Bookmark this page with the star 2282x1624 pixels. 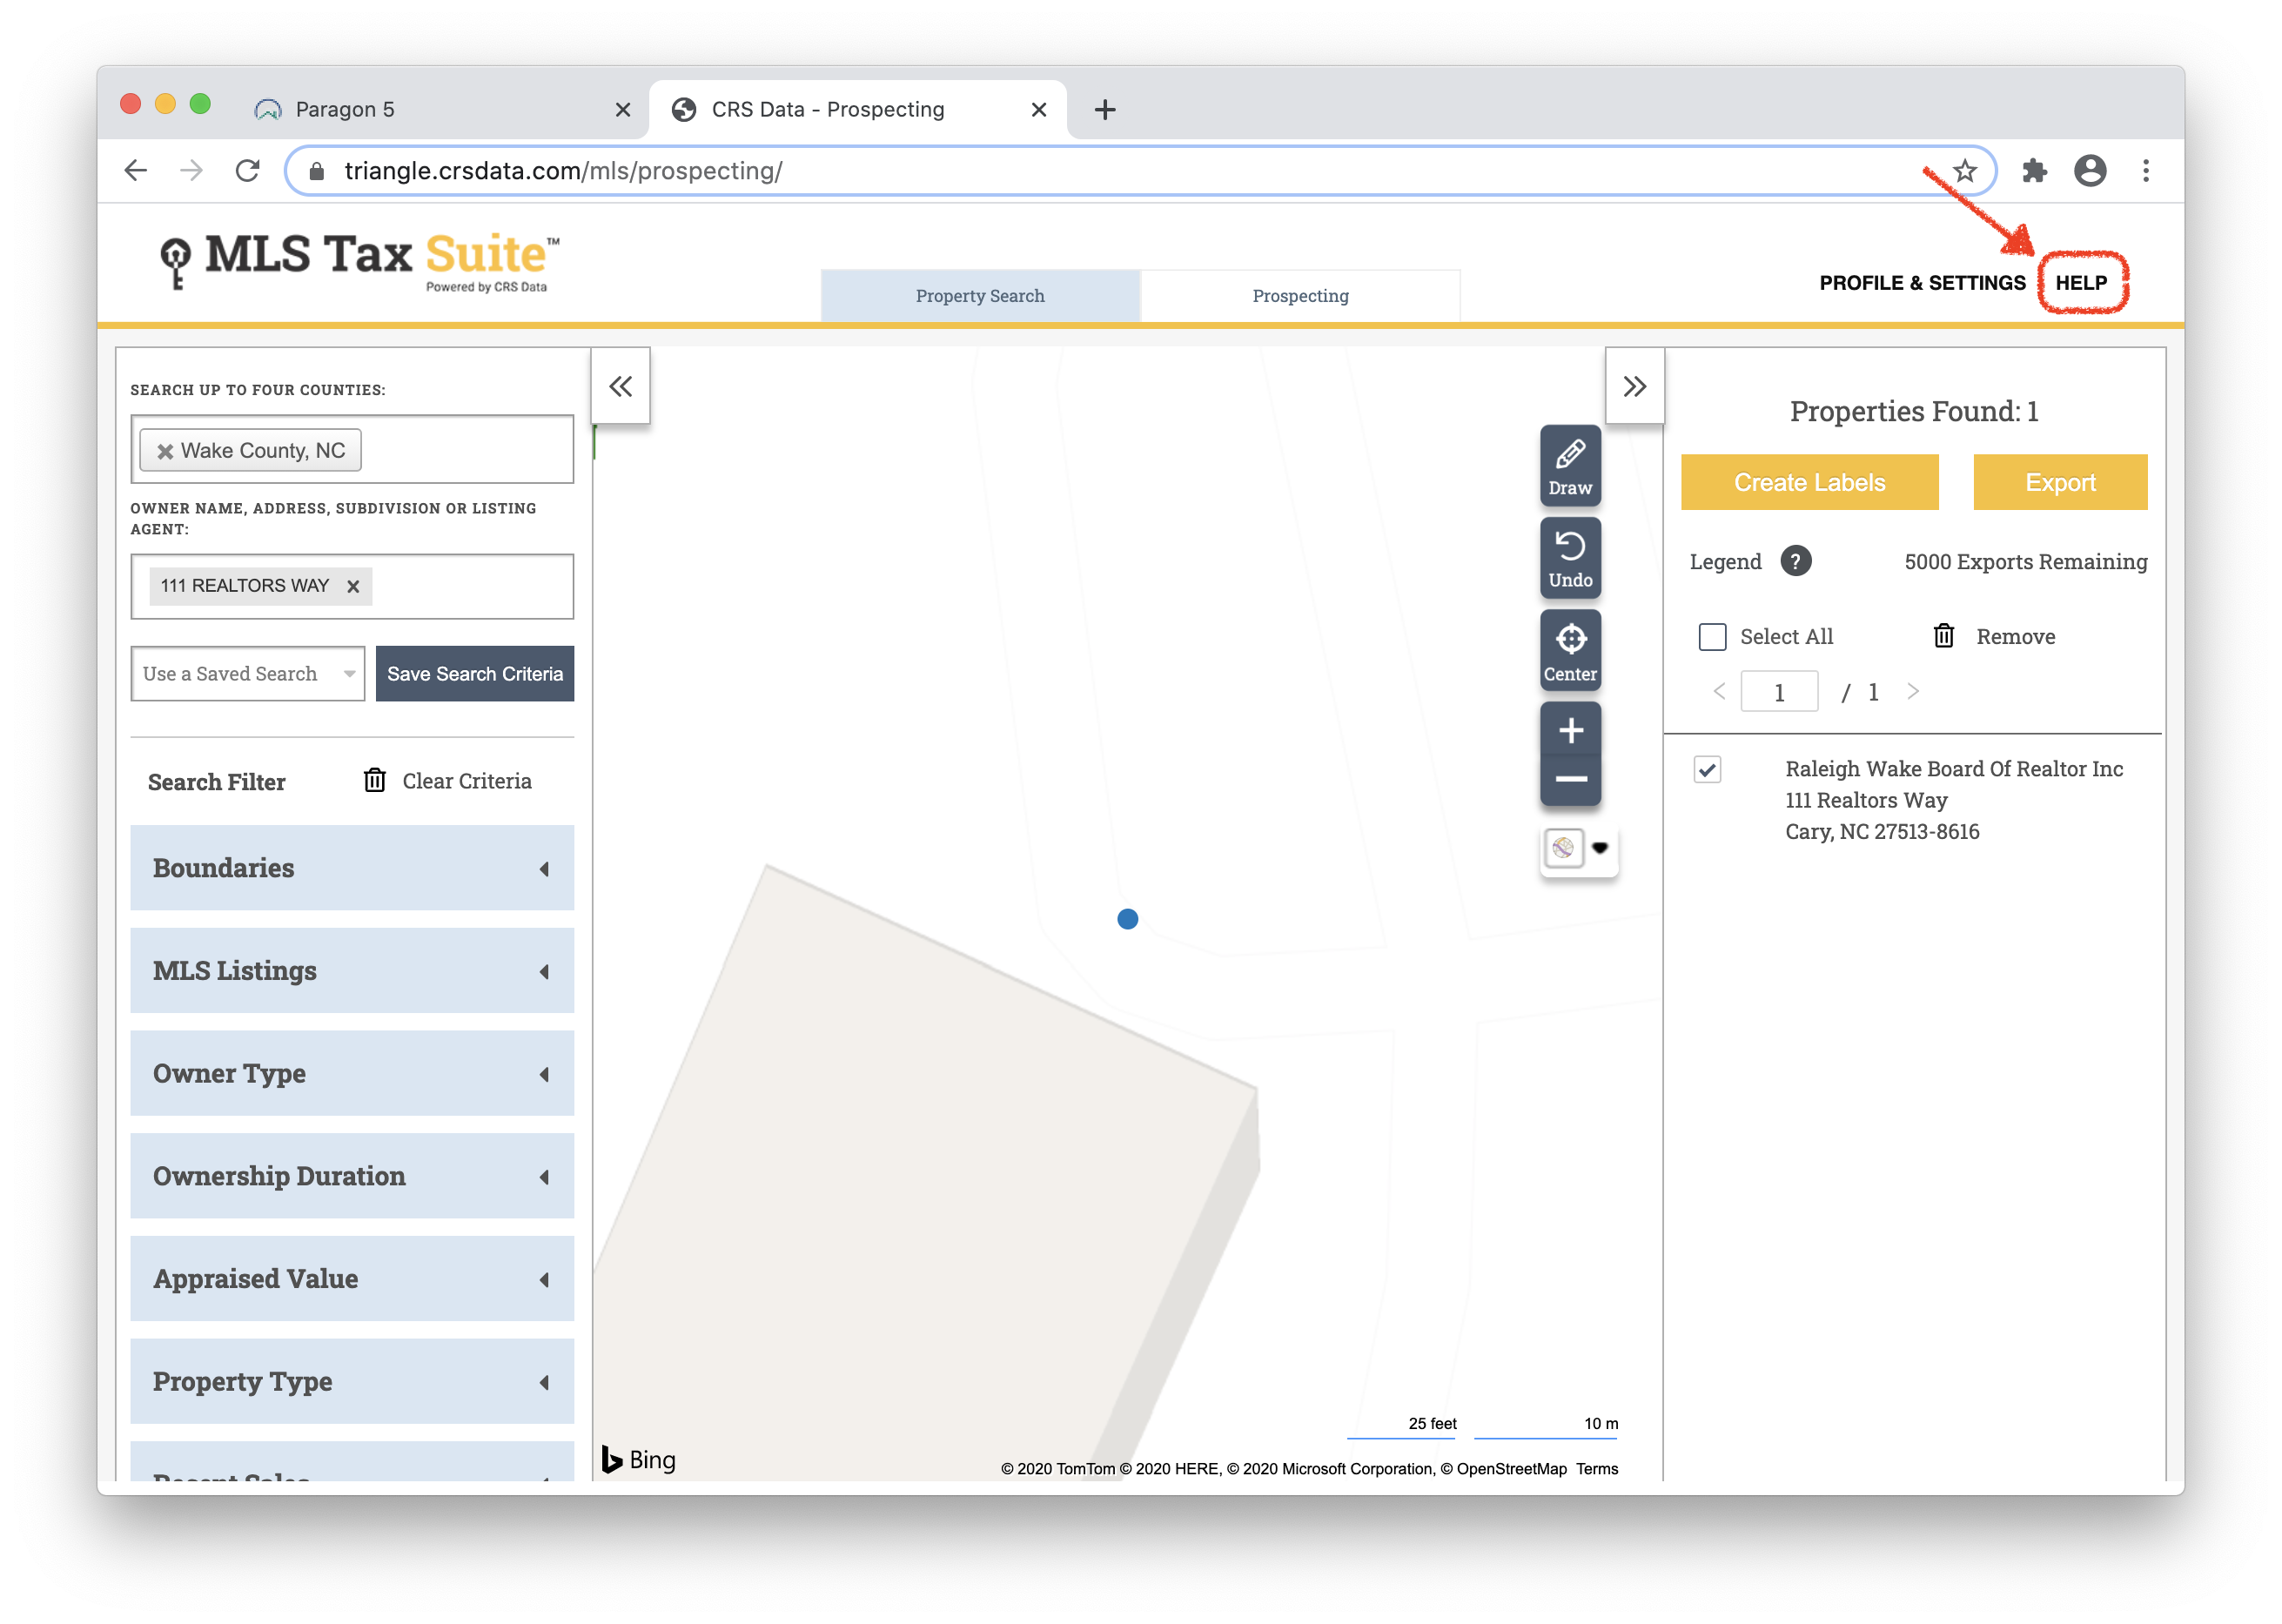1964,171
